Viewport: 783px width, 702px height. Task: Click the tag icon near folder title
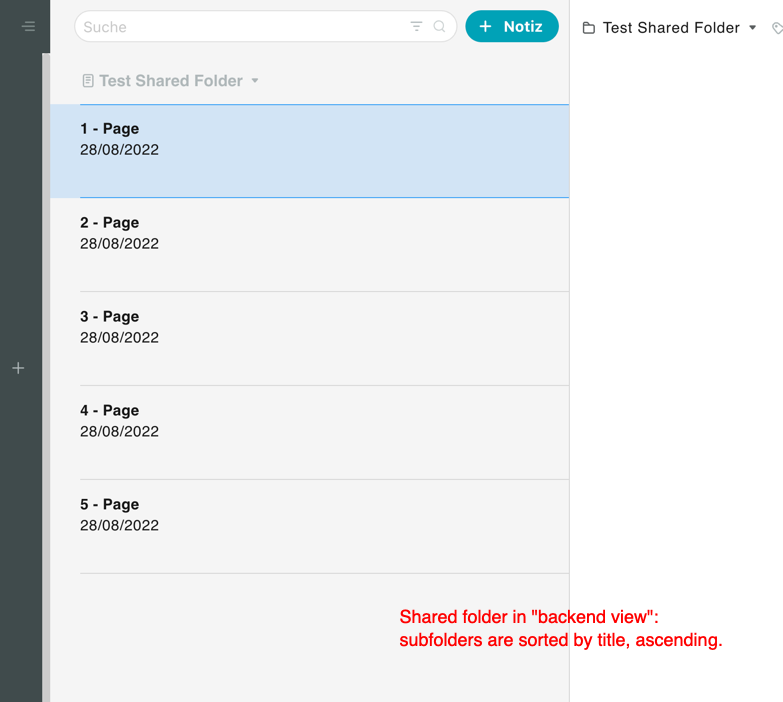777,28
